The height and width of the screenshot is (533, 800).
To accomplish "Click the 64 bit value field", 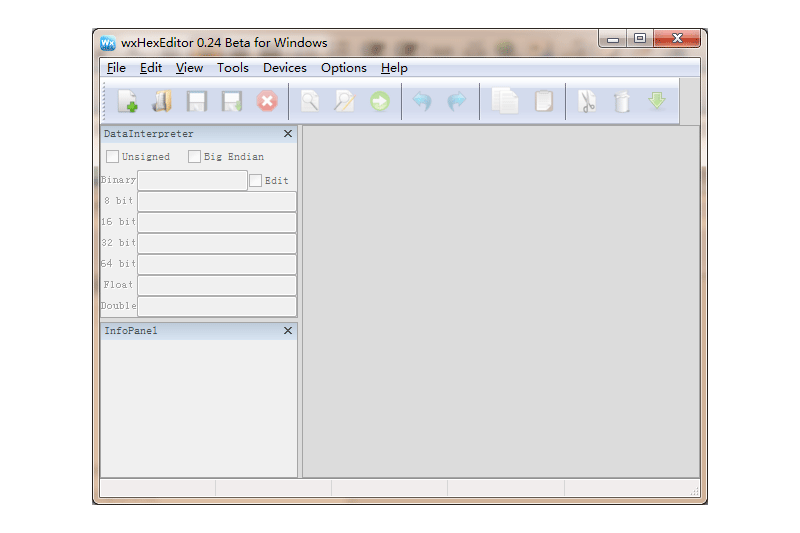I will coord(217,264).
